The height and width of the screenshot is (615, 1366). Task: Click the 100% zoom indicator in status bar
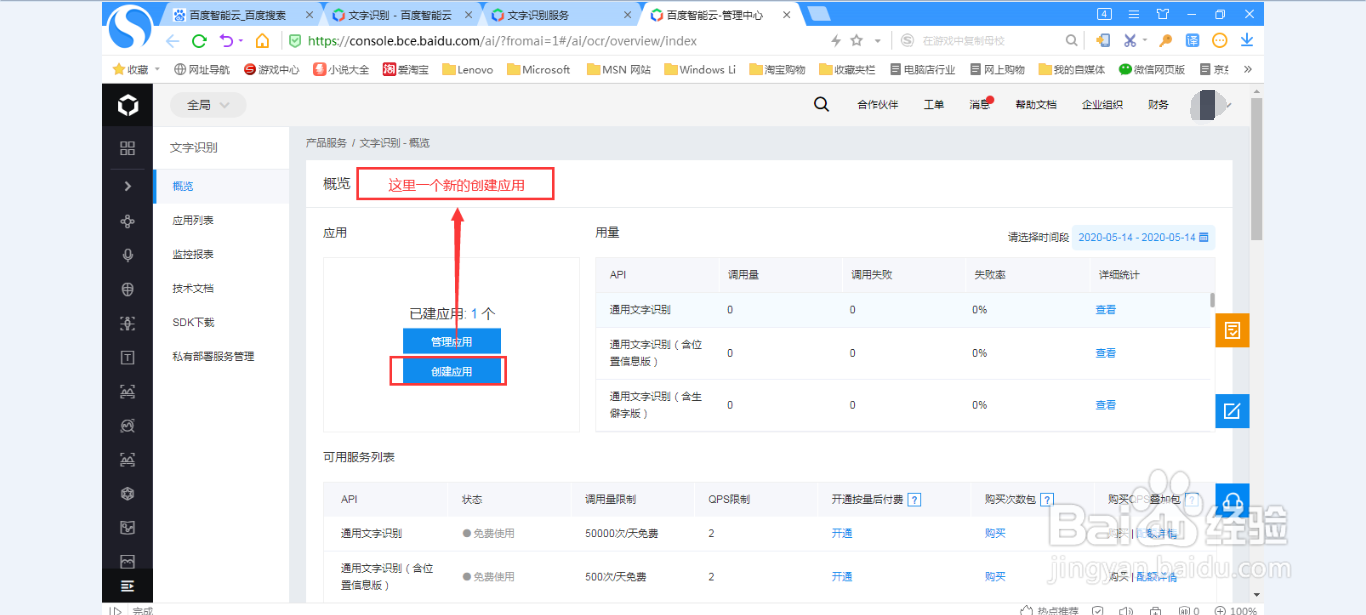(x=1236, y=610)
